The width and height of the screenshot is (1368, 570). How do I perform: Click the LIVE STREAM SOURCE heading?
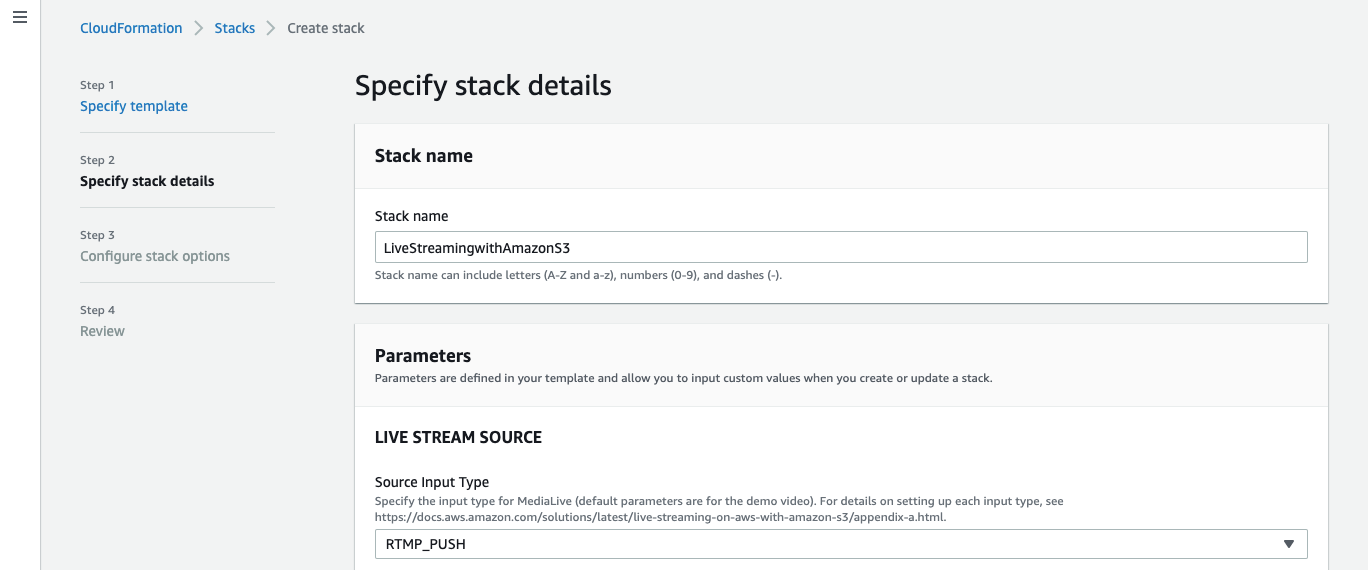coord(458,437)
